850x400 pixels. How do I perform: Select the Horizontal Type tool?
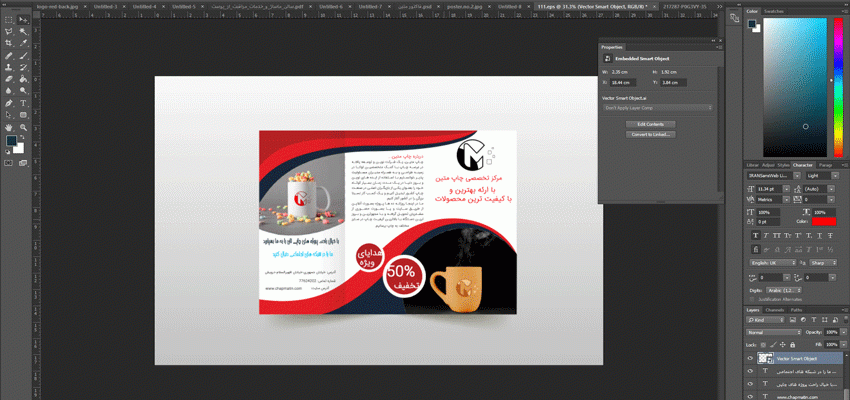click(23, 103)
